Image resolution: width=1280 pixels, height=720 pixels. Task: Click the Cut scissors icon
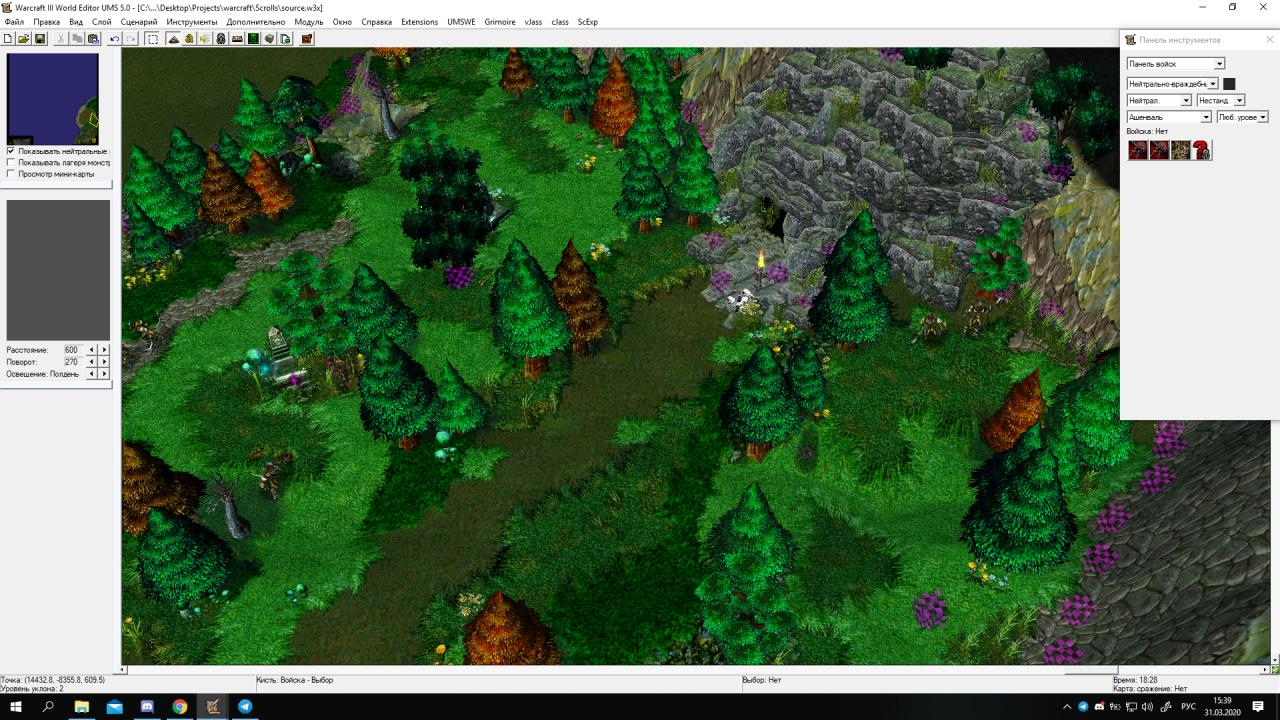pos(61,39)
